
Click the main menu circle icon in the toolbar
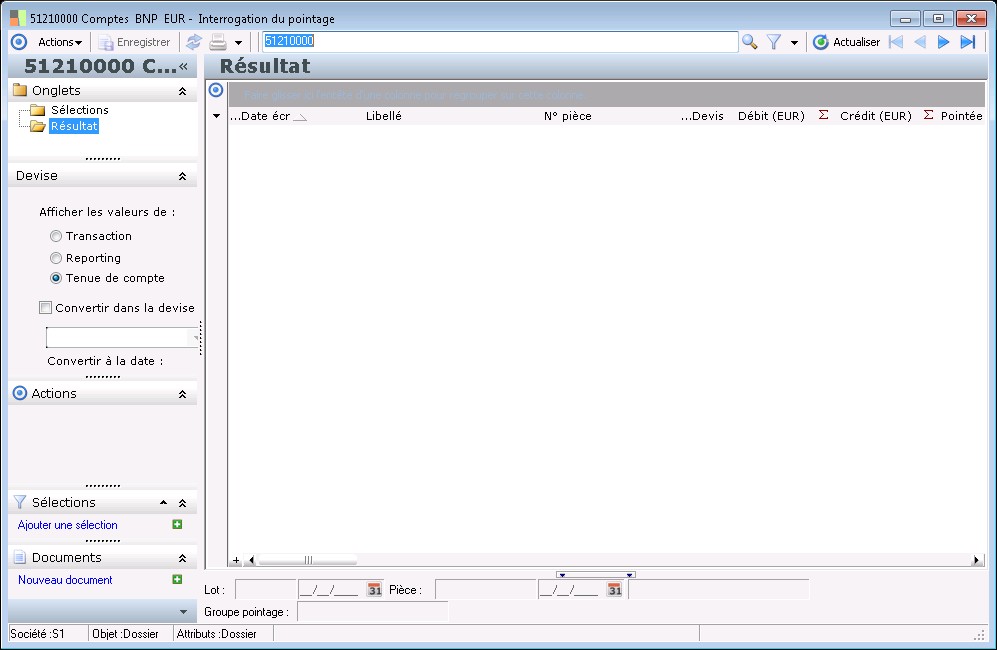tap(20, 42)
